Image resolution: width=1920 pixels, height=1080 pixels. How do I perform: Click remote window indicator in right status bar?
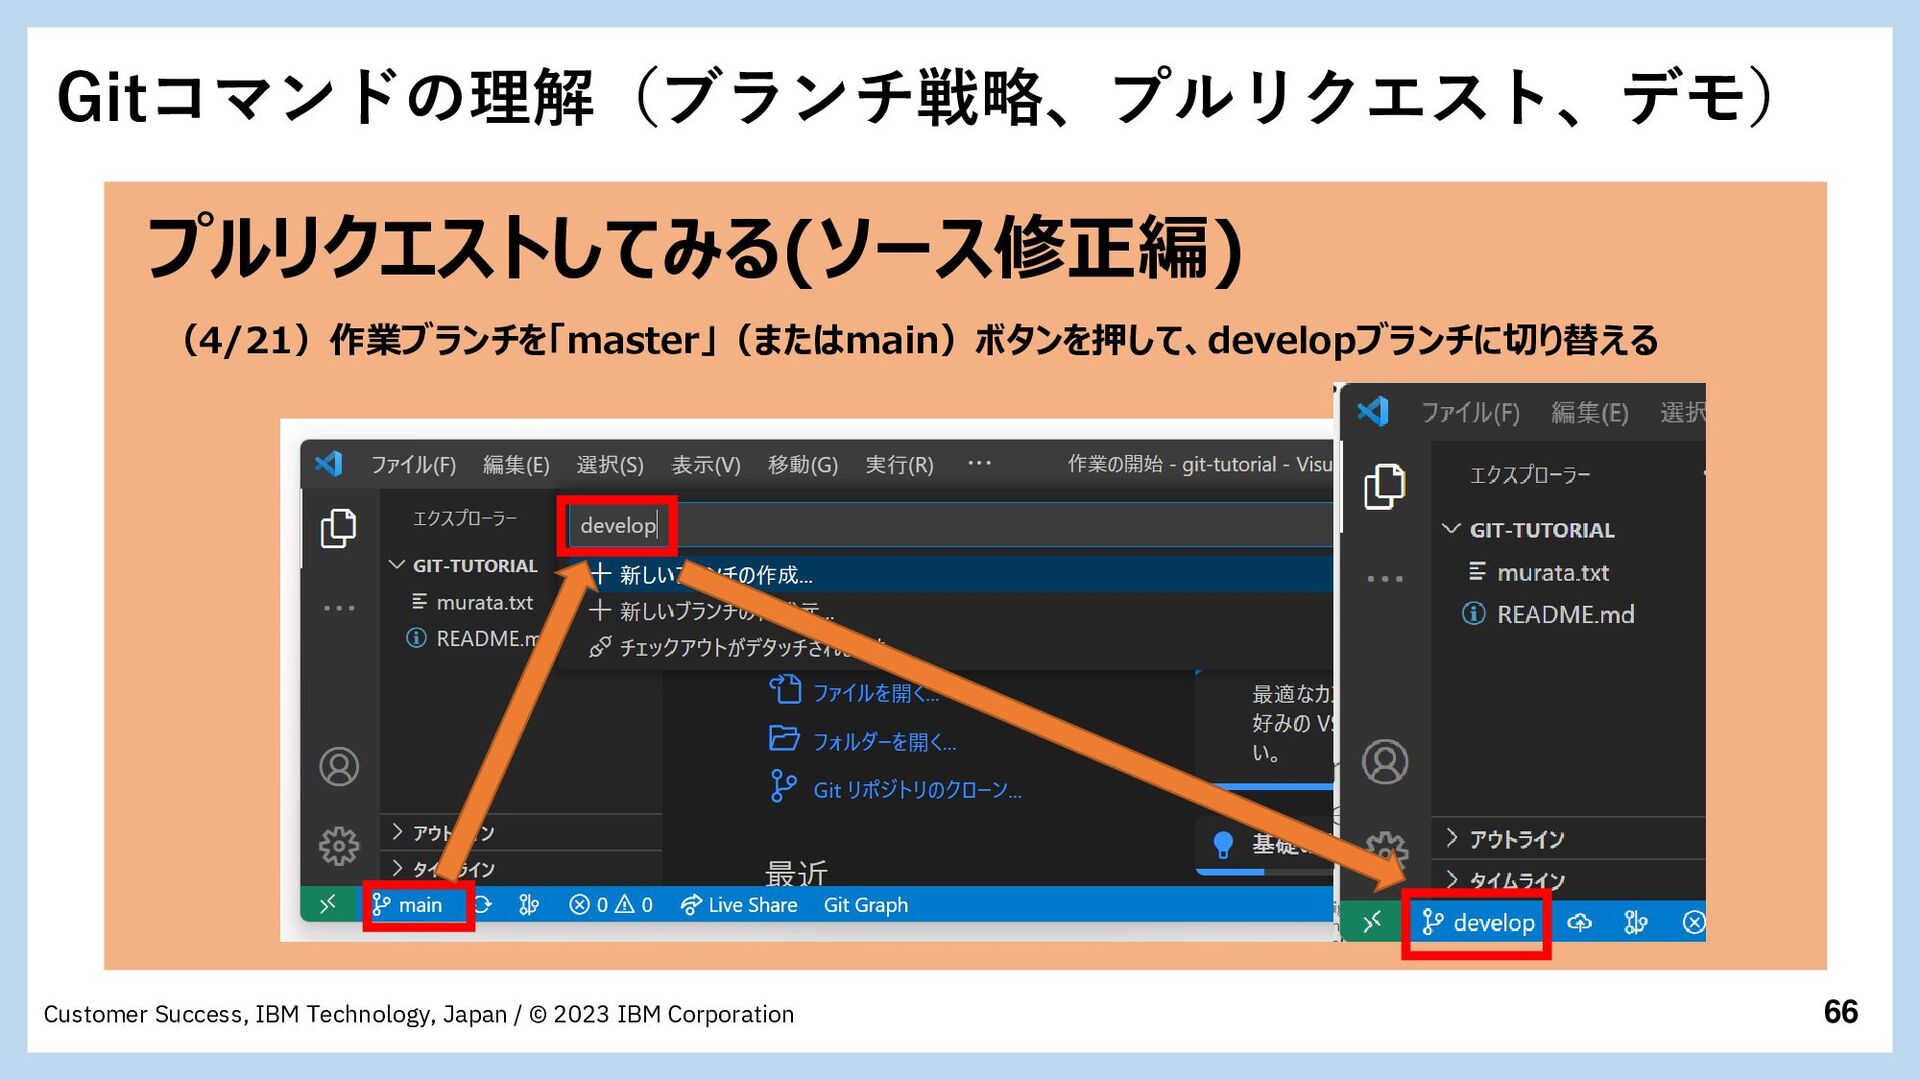pos(1372,921)
